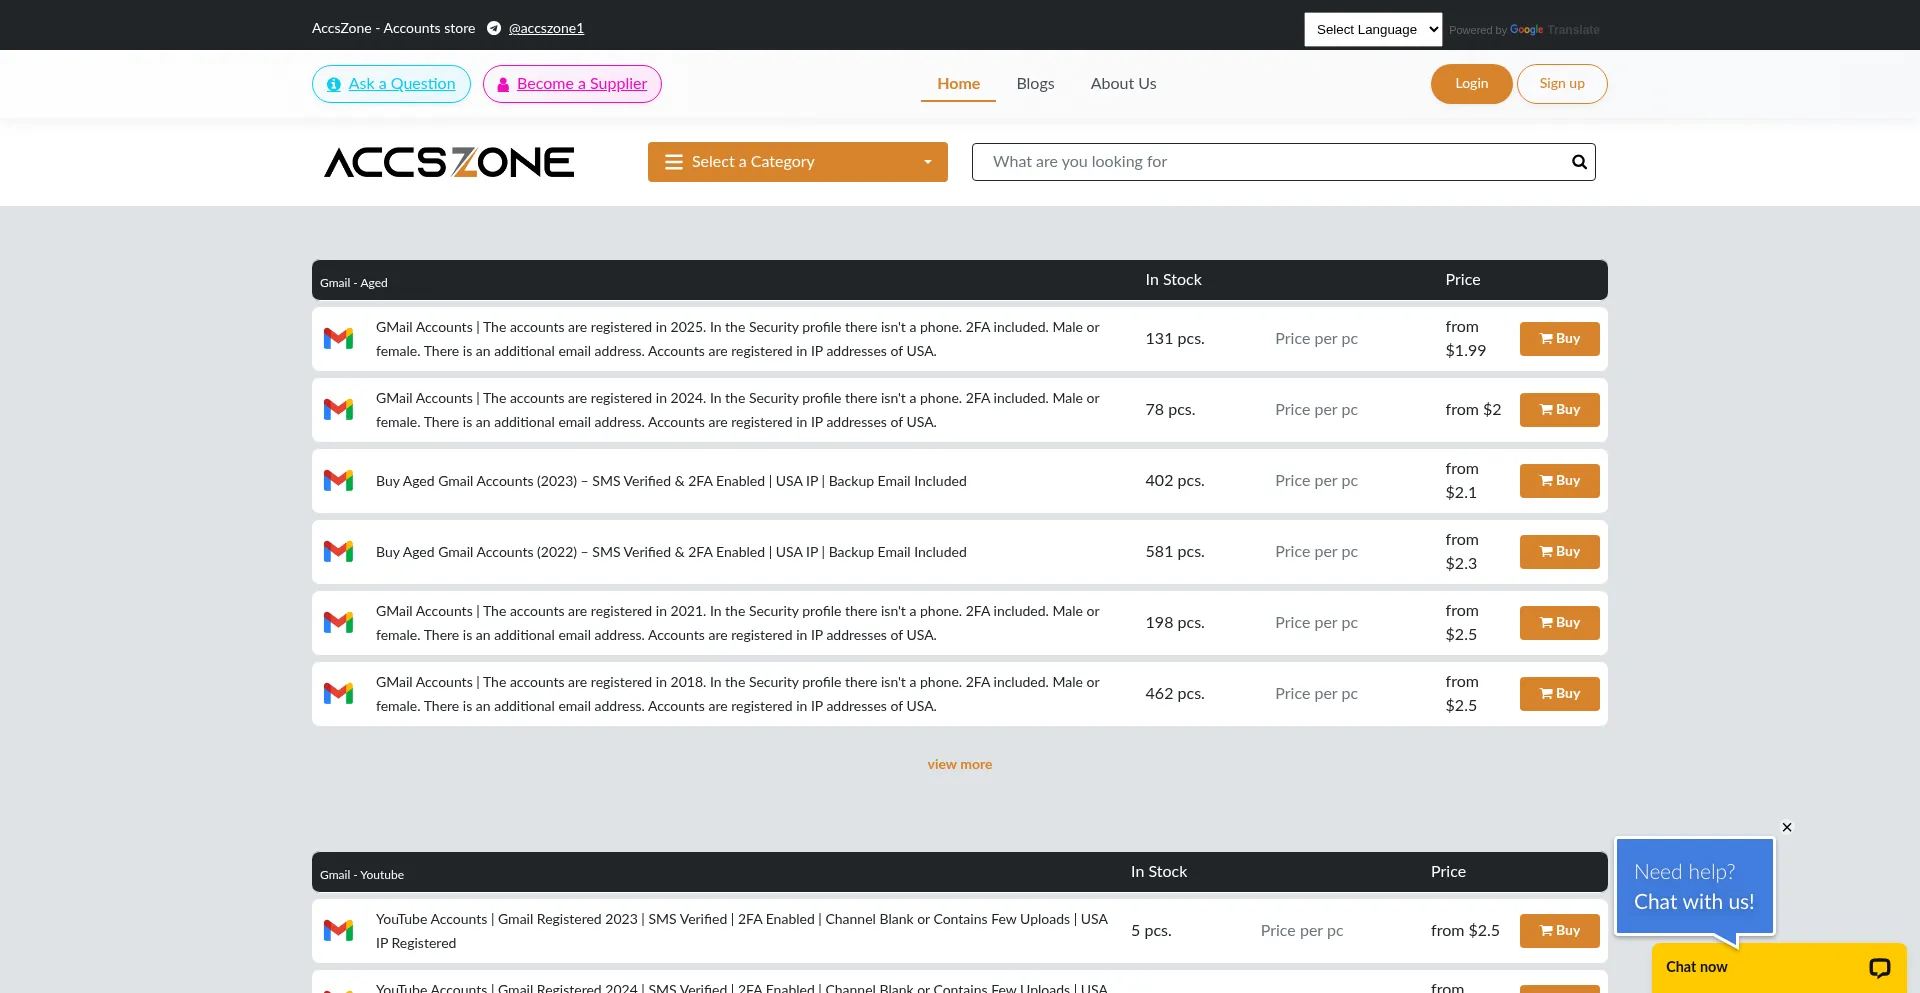Image resolution: width=1920 pixels, height=993 pixels.
Task: Click the search magnifier icon
Action: [x=1578, y=161]
